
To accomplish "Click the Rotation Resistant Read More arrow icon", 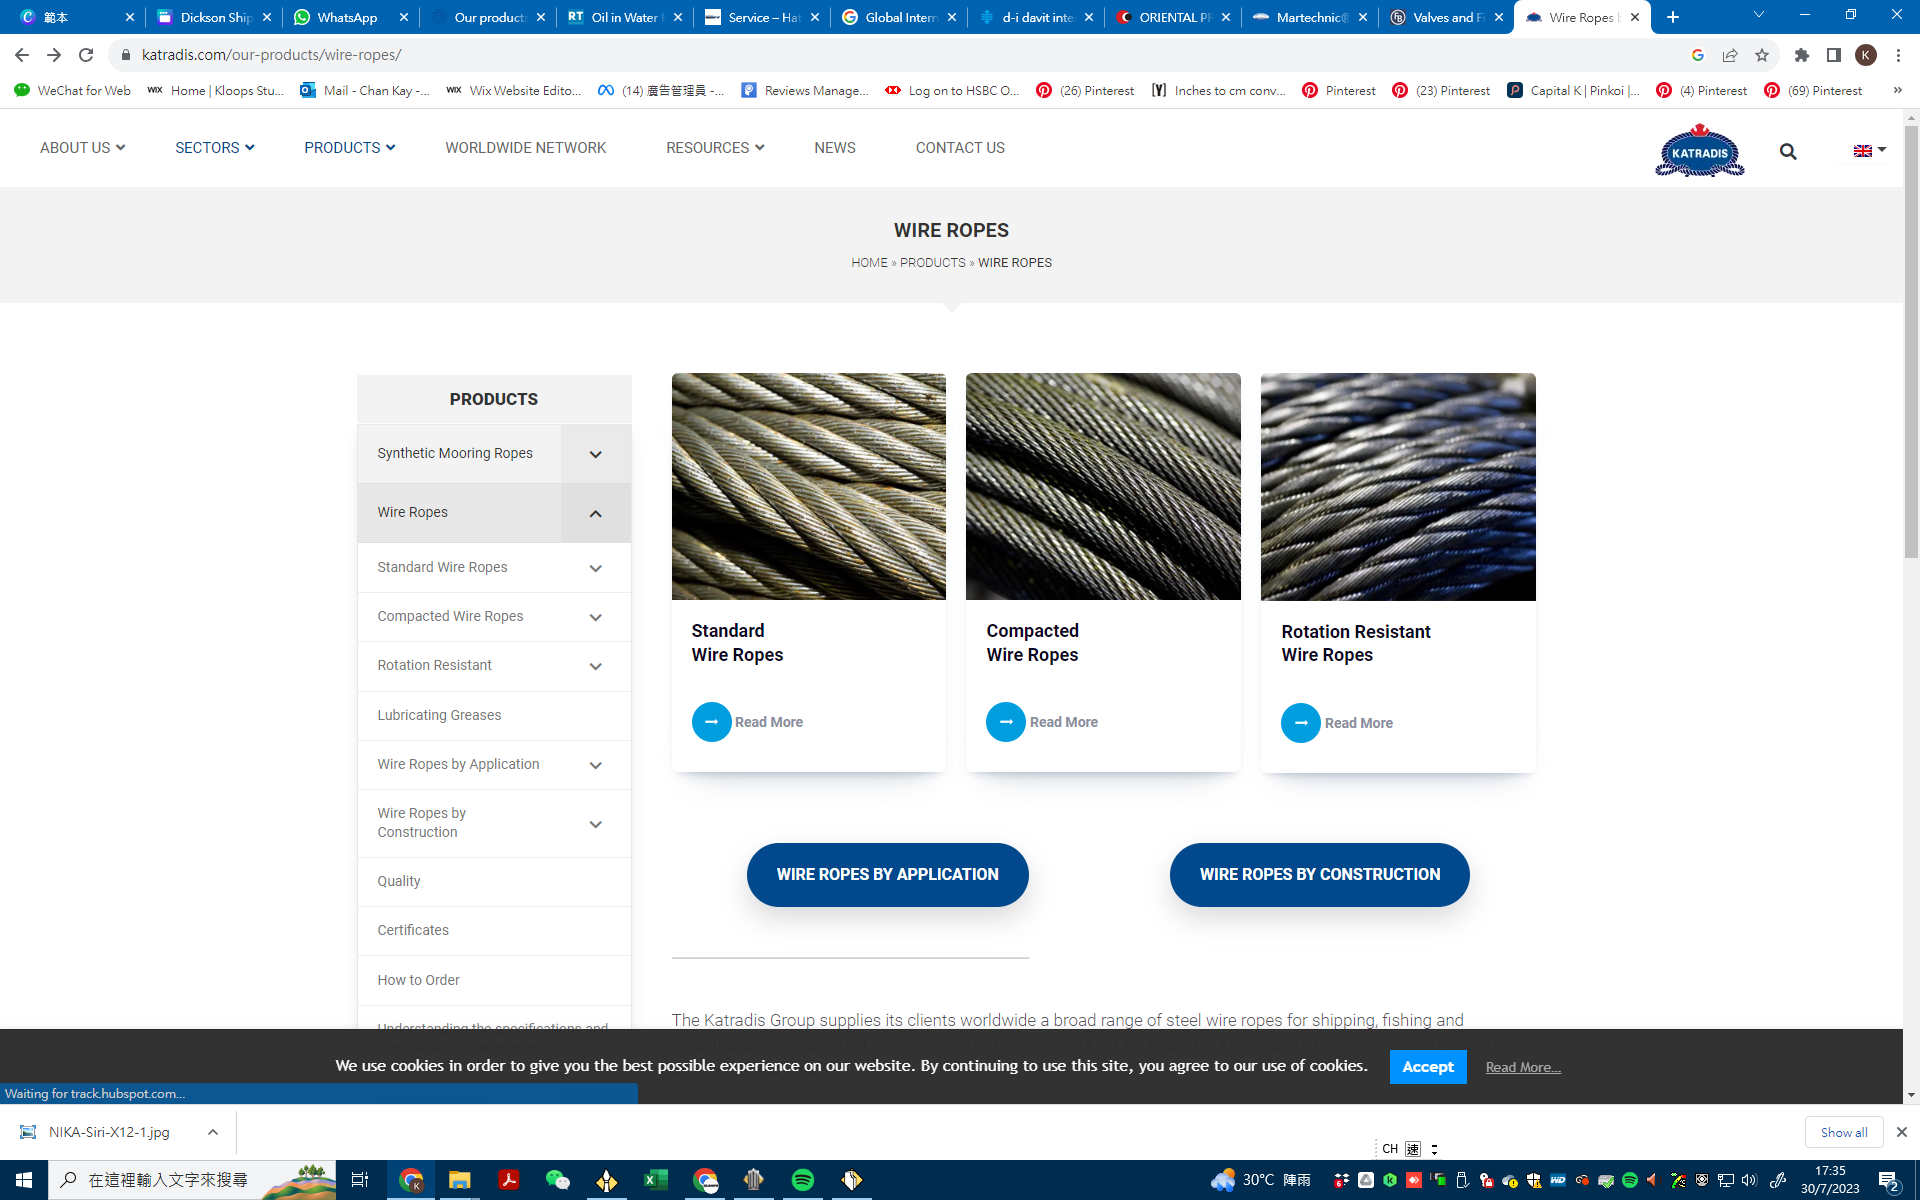I will pyautogui.click(x=1300, y=723).
